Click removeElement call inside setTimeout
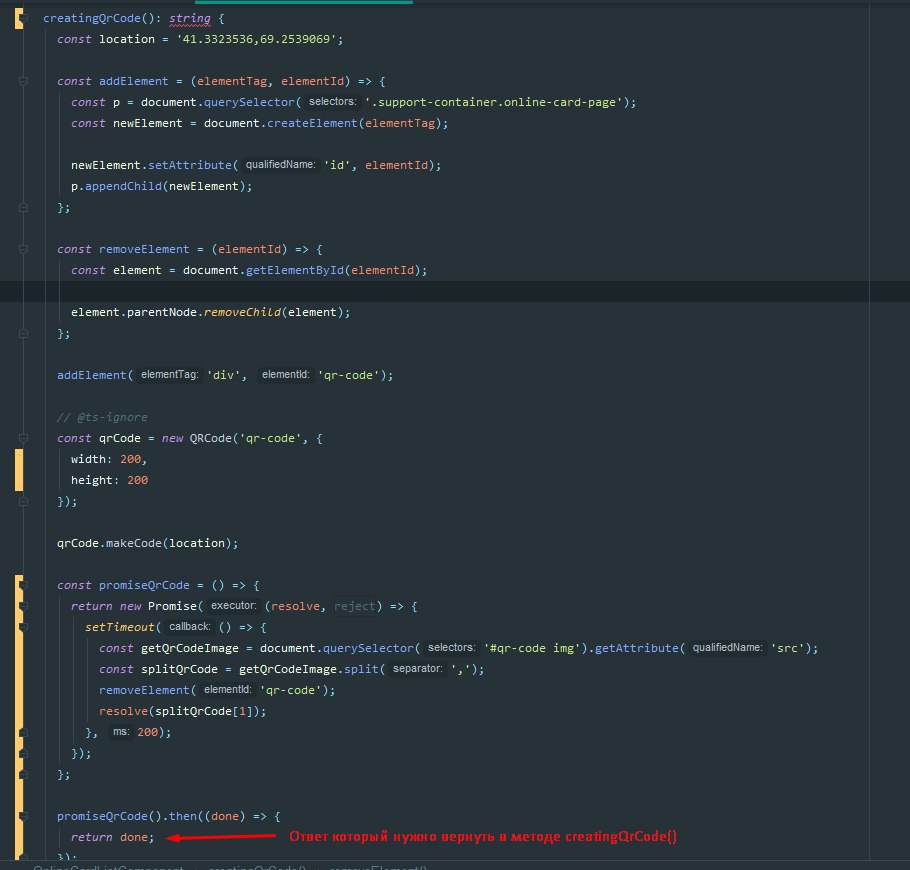 [144, 690]
